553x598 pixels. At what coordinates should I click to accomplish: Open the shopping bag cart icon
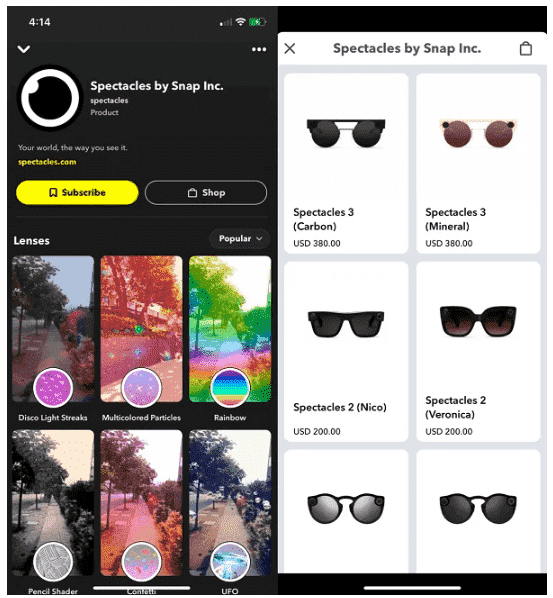(x=526, y=48)
